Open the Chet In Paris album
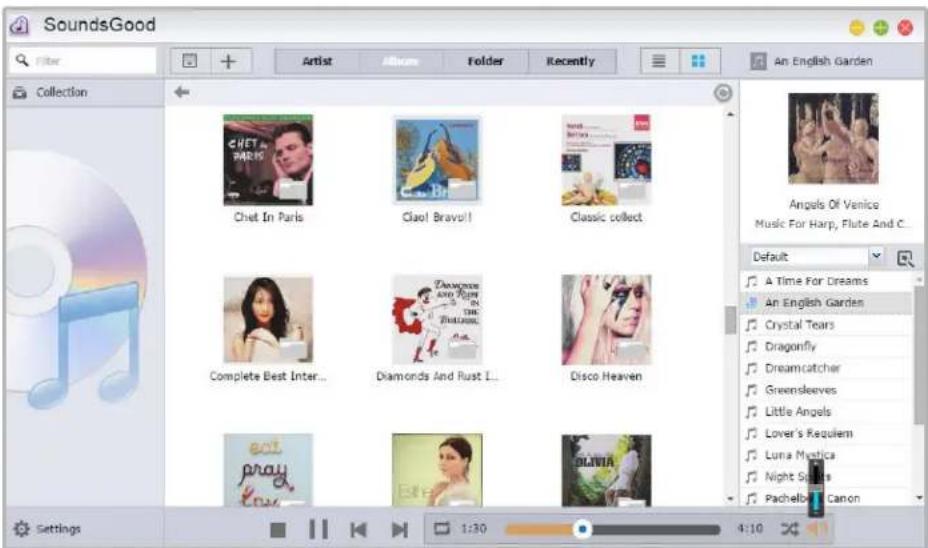Viewport: 928px width, 548px height. [x=268, y=160]
